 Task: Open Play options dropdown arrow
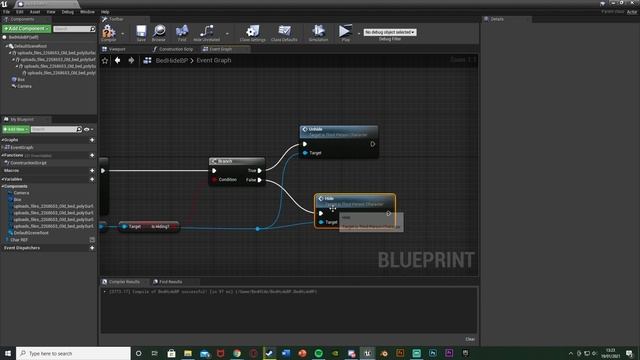359,33
